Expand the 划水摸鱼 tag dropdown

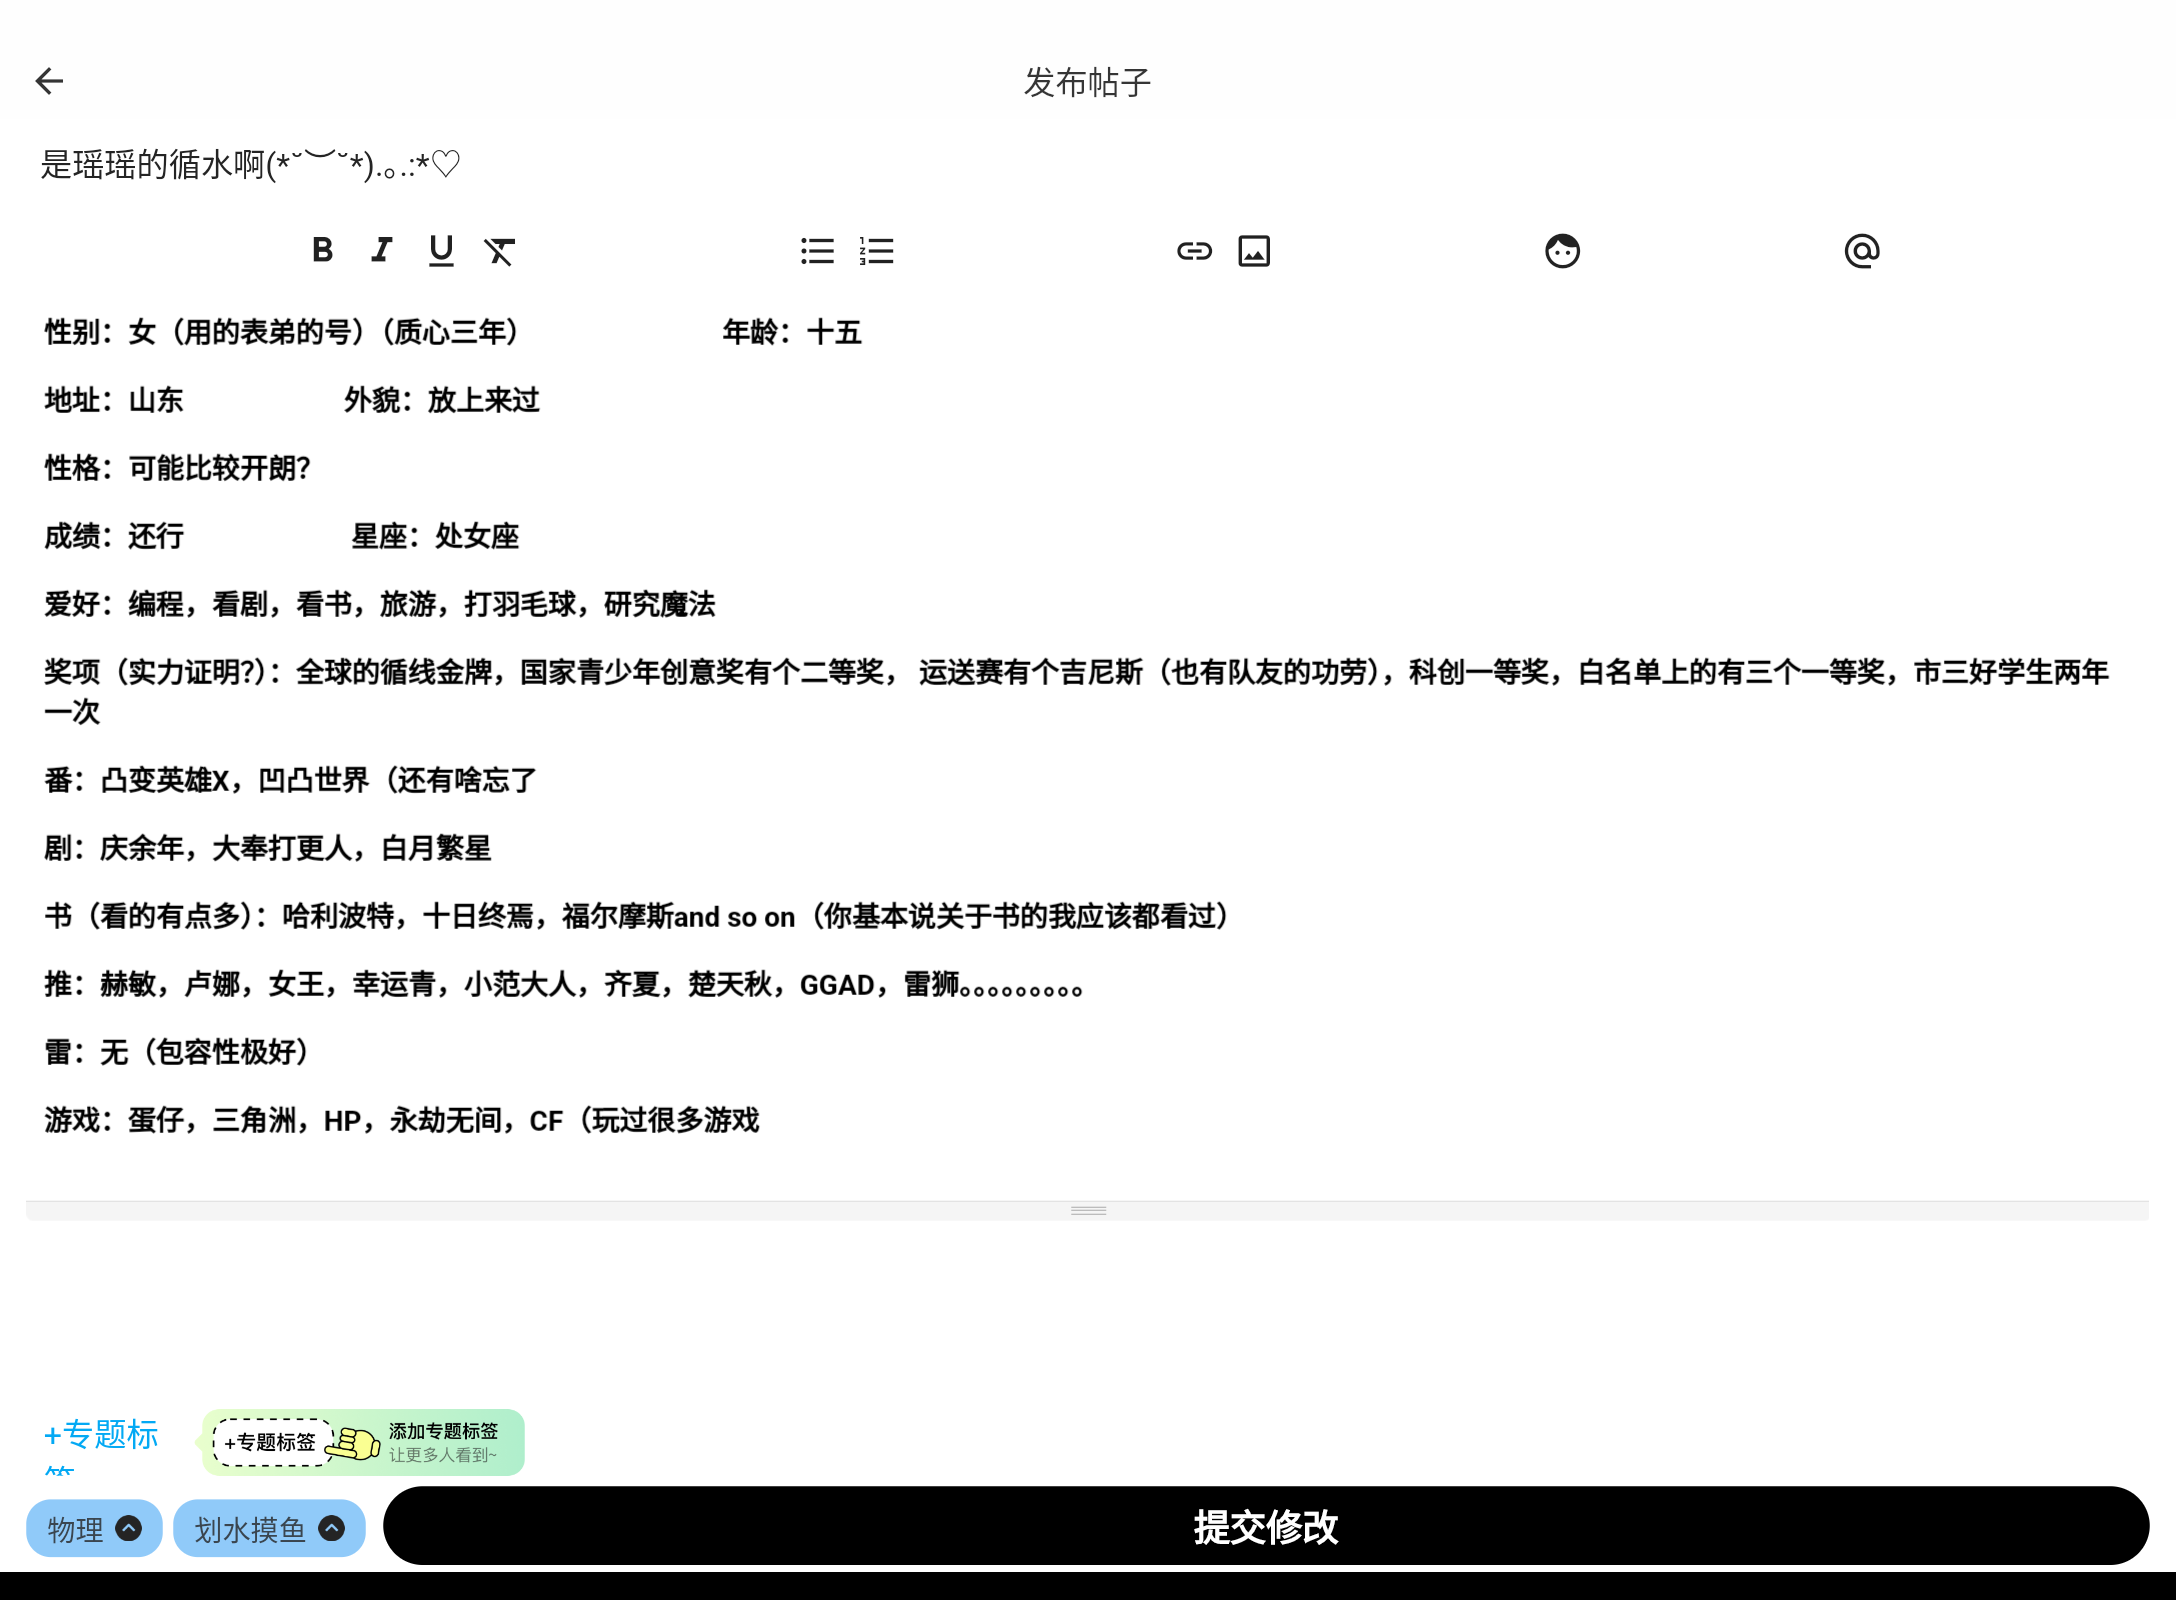point(269,1528)
